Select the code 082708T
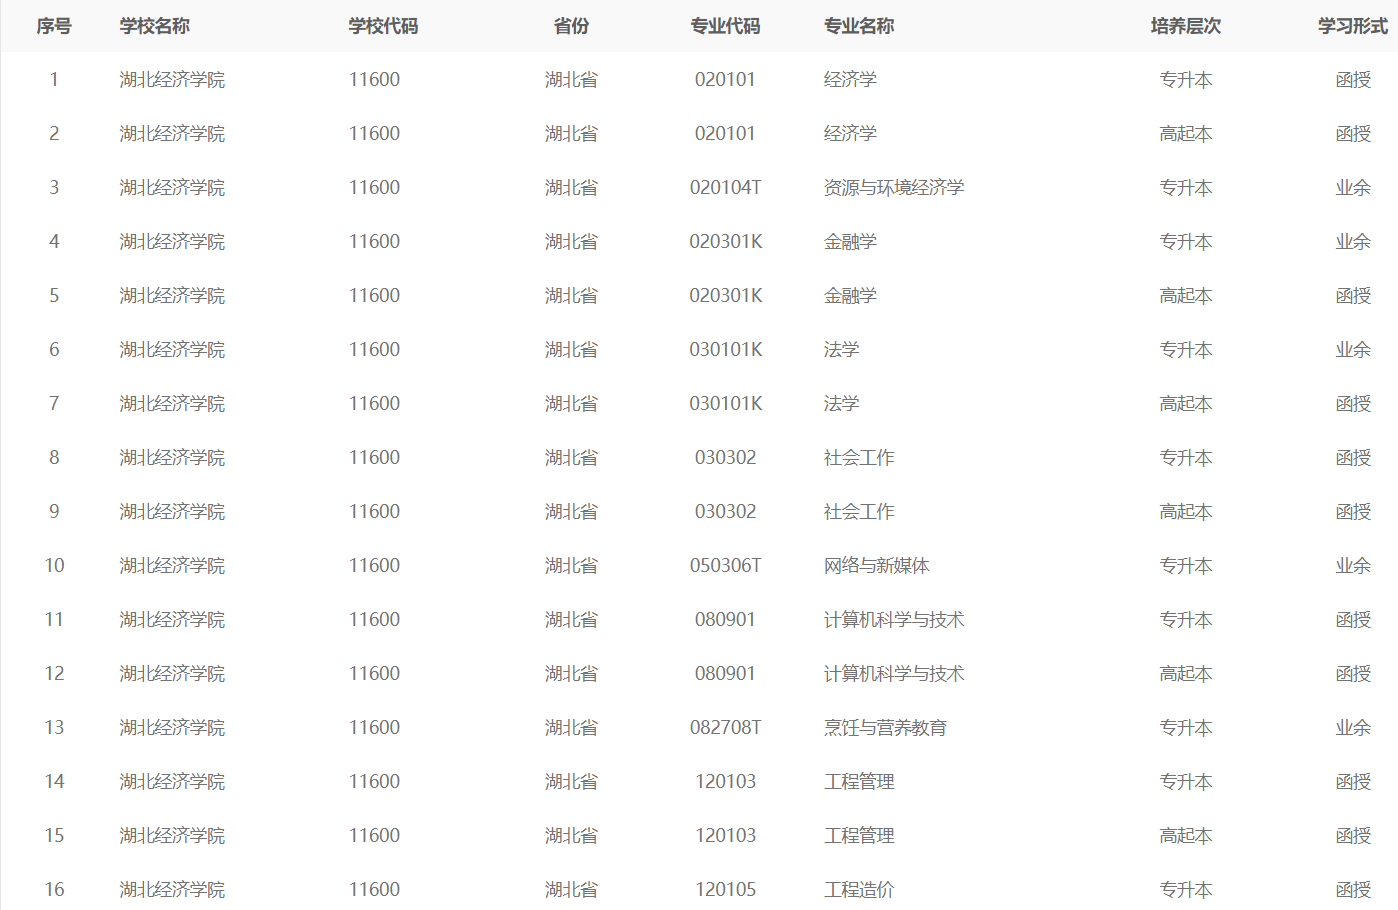The height and width of the screenshot is (910, 1398). click(x=726, y=728)
